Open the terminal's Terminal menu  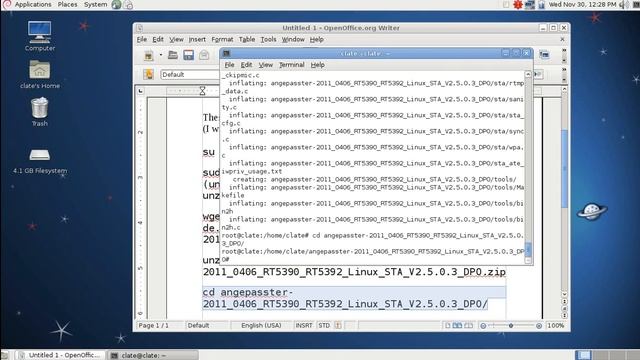[x=292, y=65]
